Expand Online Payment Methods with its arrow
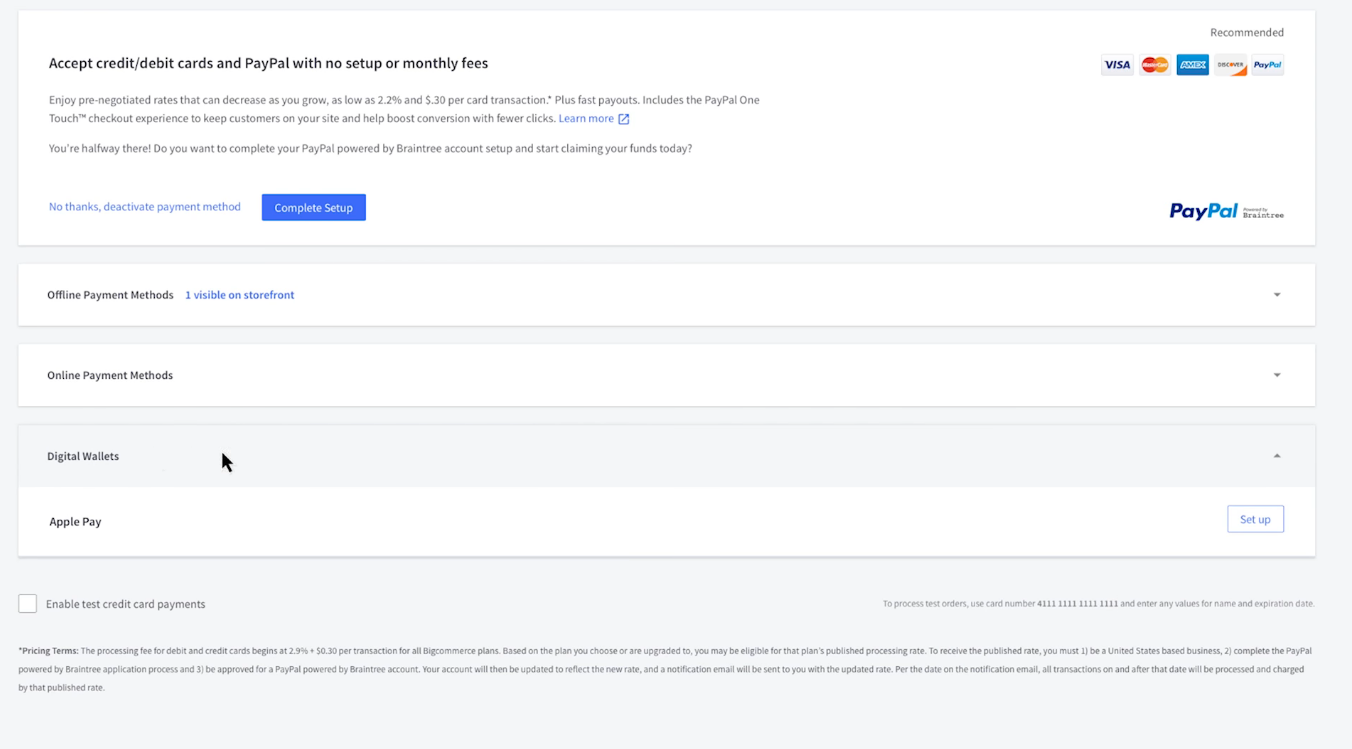This screenshot has width=1352, height=749. click(1277, 375)
